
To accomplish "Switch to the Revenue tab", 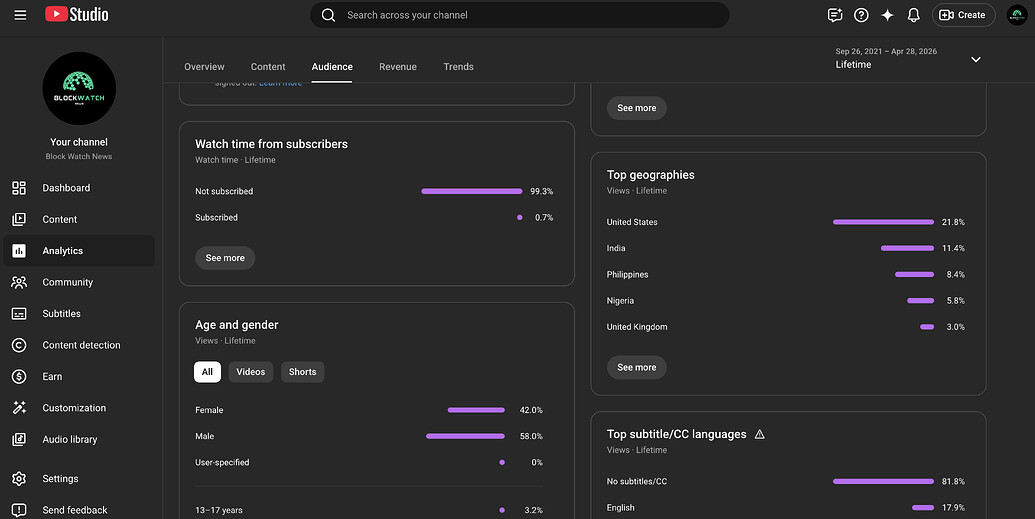I will pos(398,67).
